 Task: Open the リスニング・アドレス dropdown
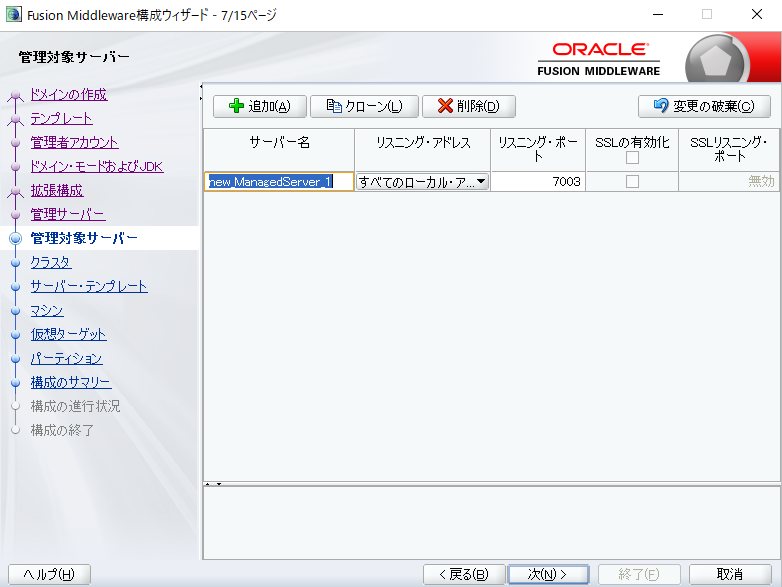481,182
